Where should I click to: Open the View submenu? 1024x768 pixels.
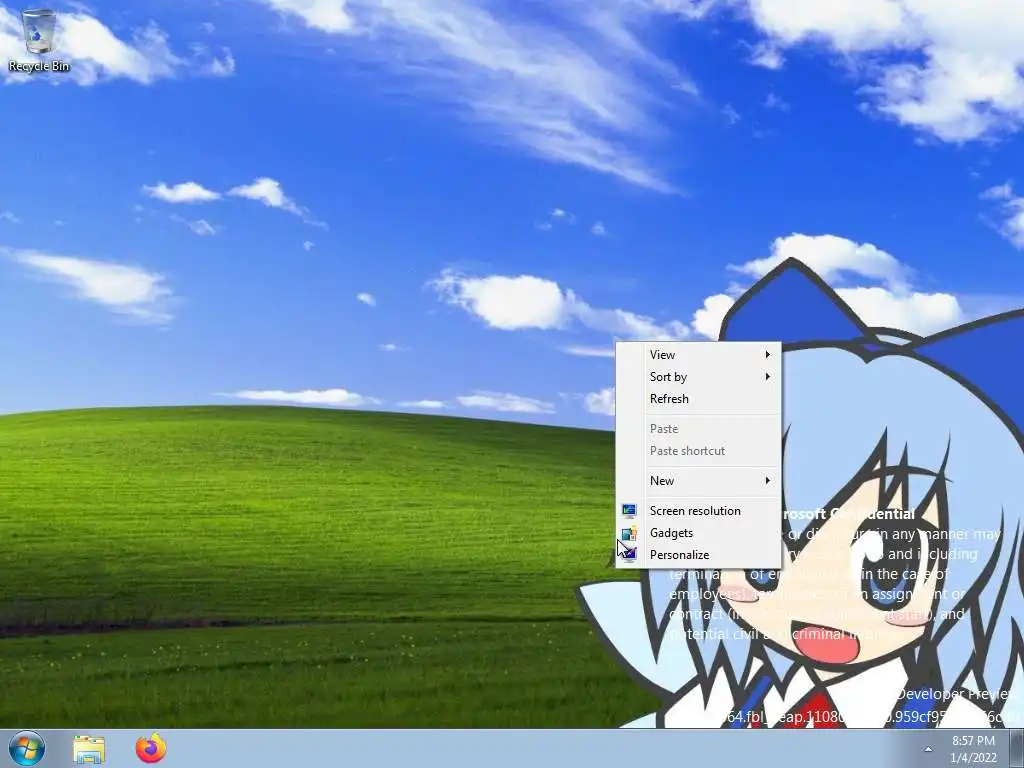(x=698, y=355)
